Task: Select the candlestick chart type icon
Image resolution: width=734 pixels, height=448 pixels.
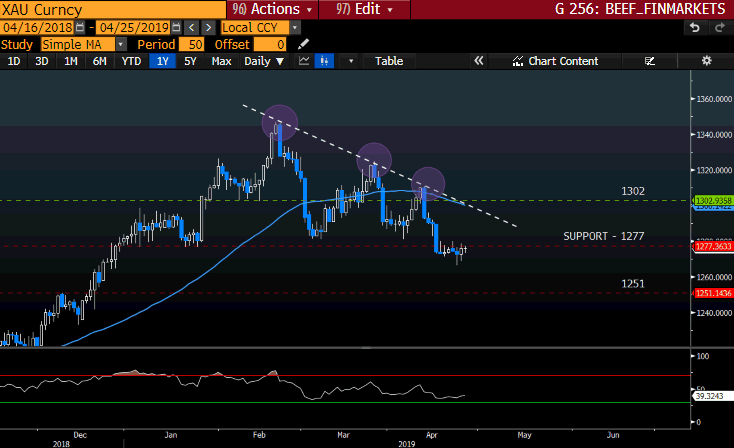Action: tap(324, 61)
